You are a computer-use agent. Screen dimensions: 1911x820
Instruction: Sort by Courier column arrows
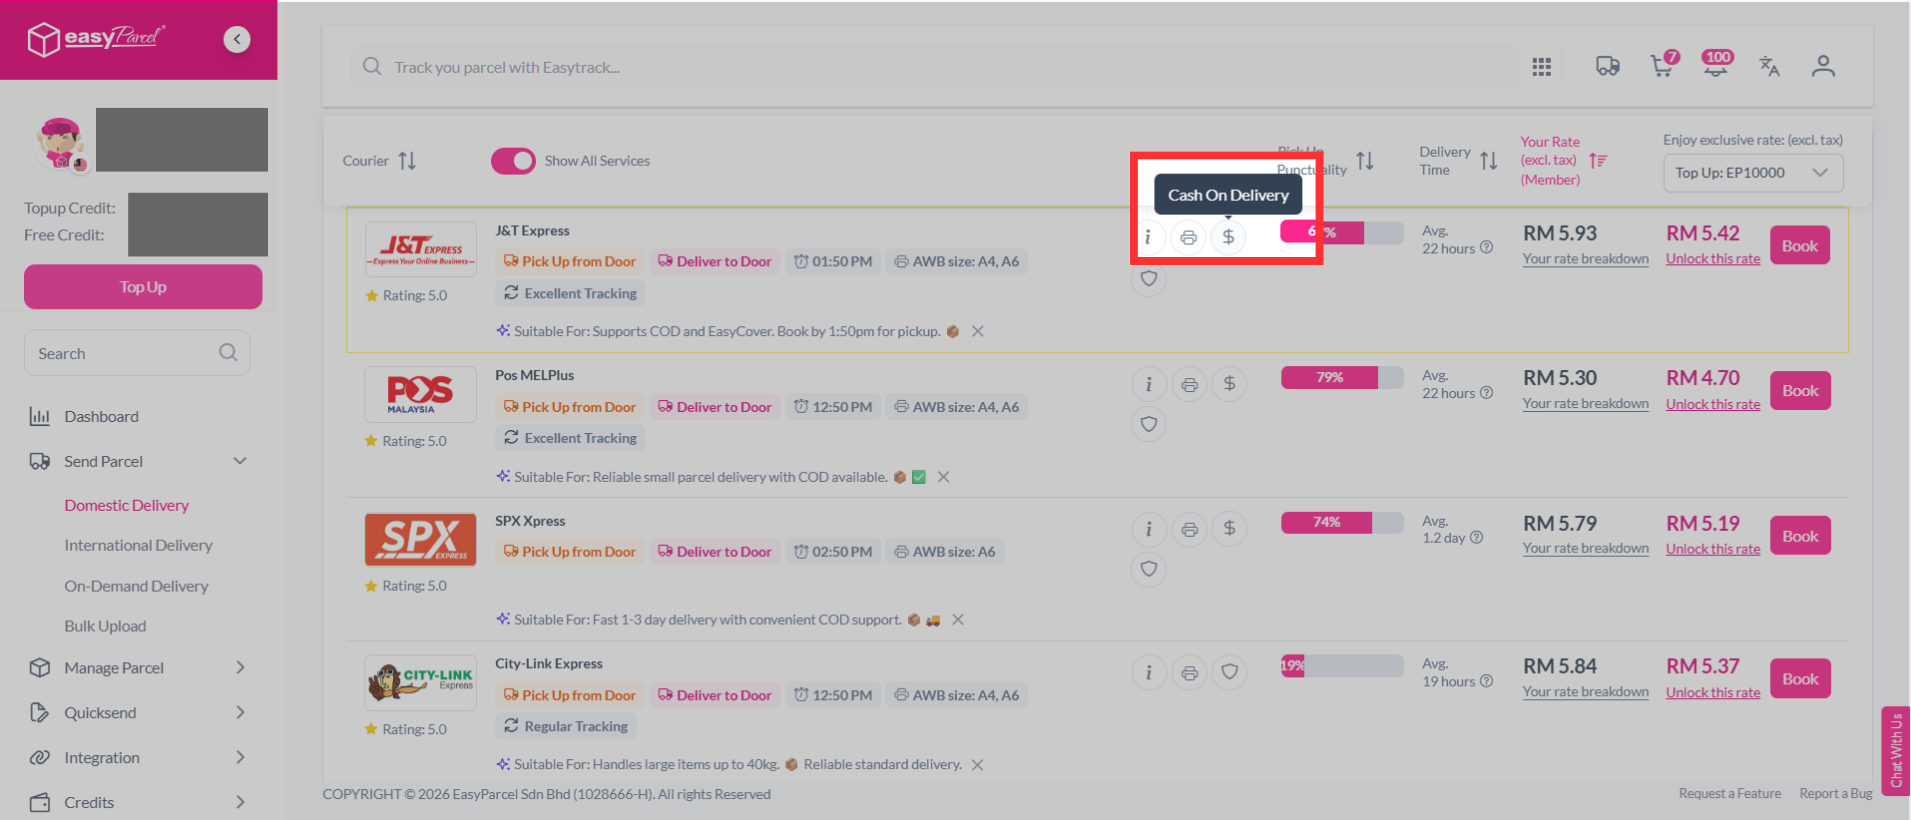tap(407, 161)
